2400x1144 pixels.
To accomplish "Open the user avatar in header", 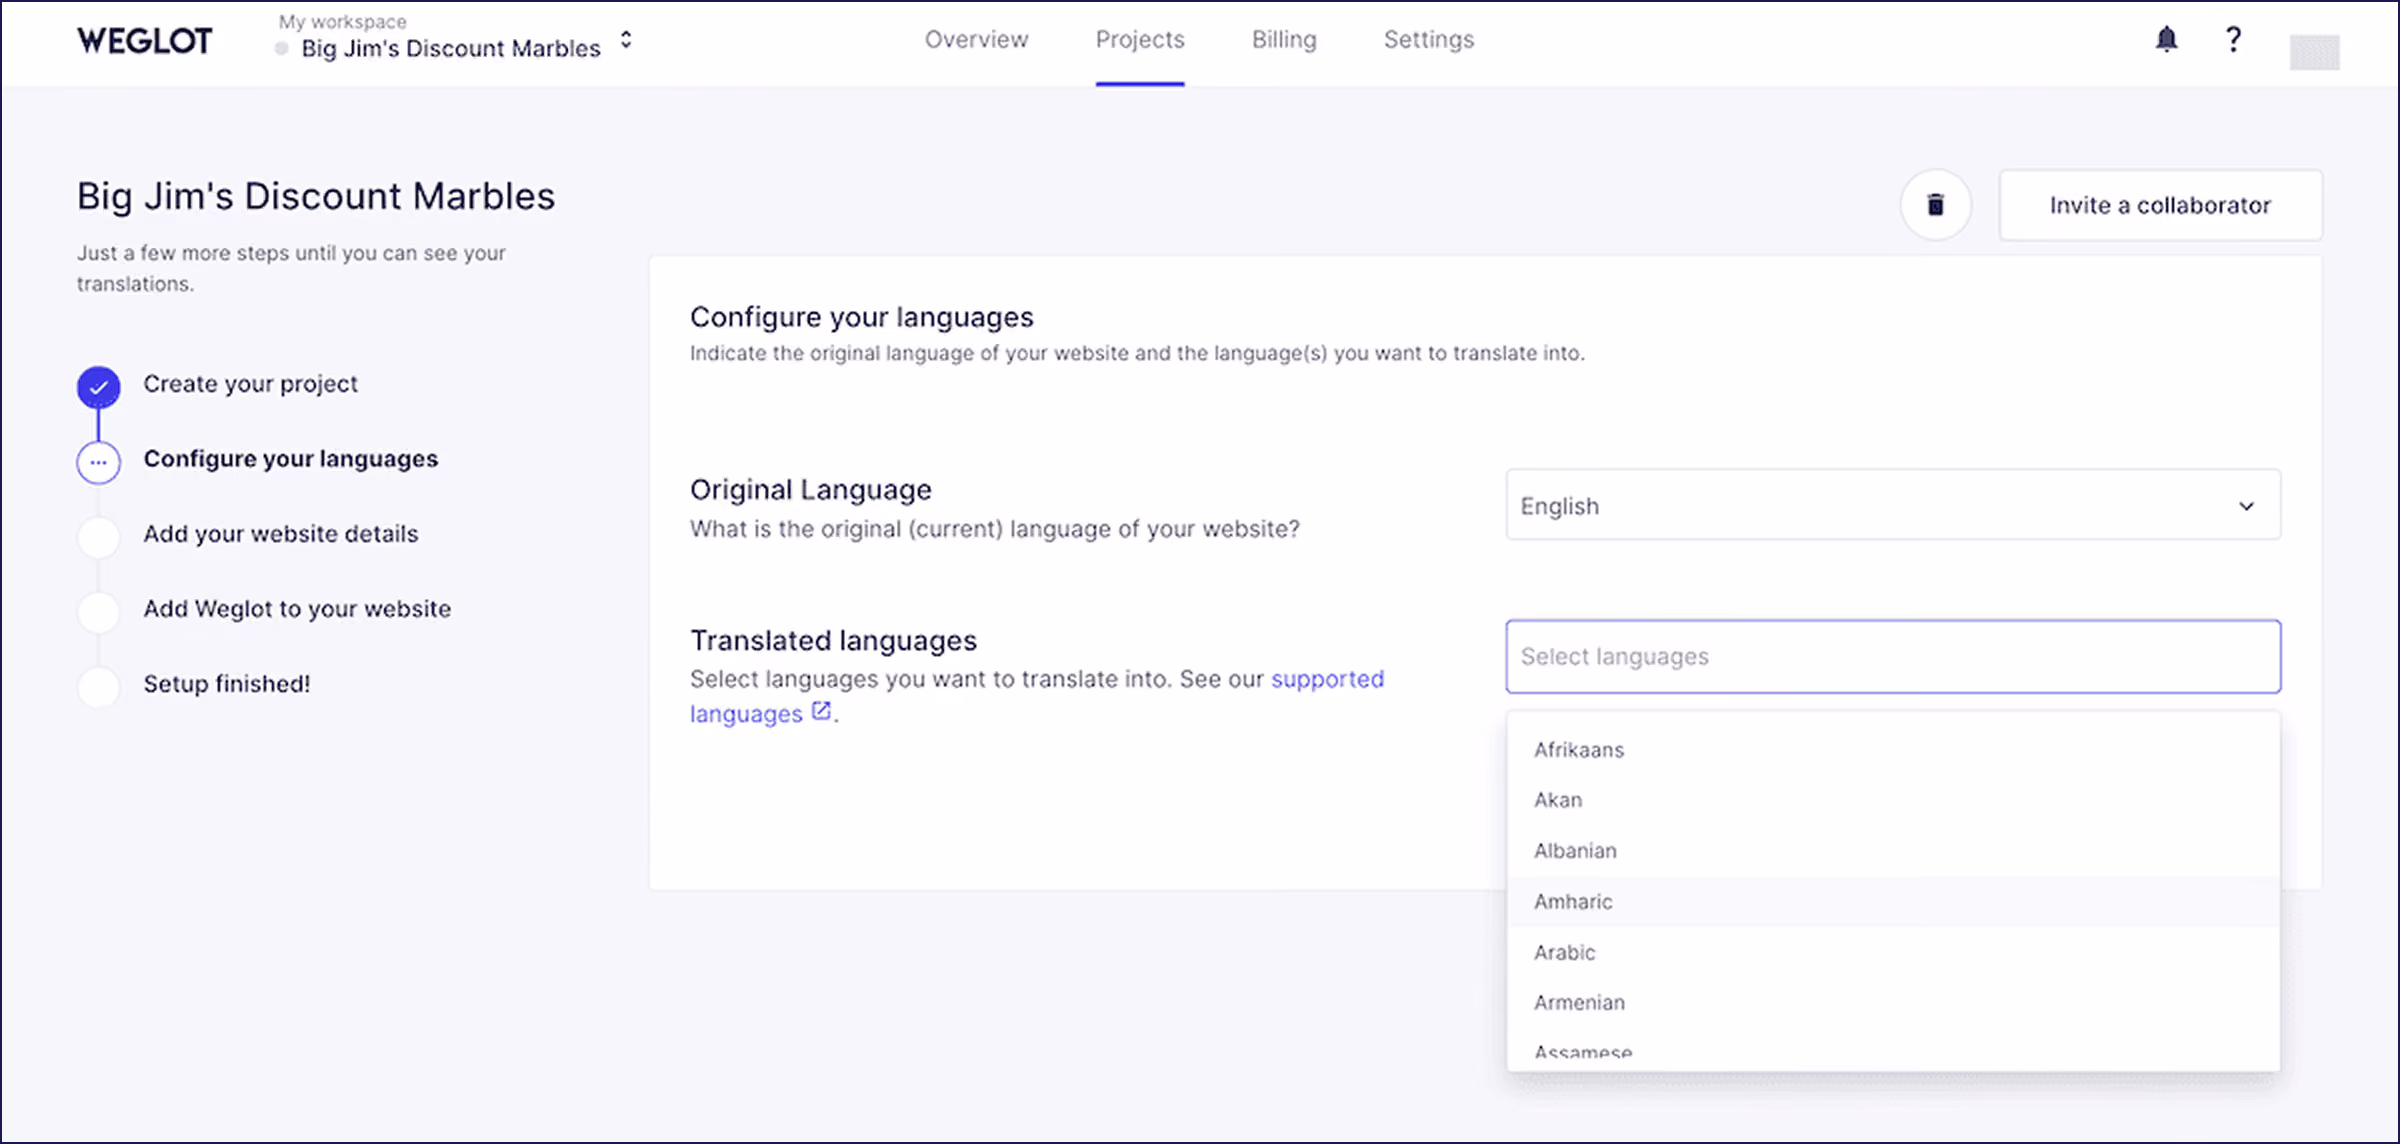I will 2314,52.
